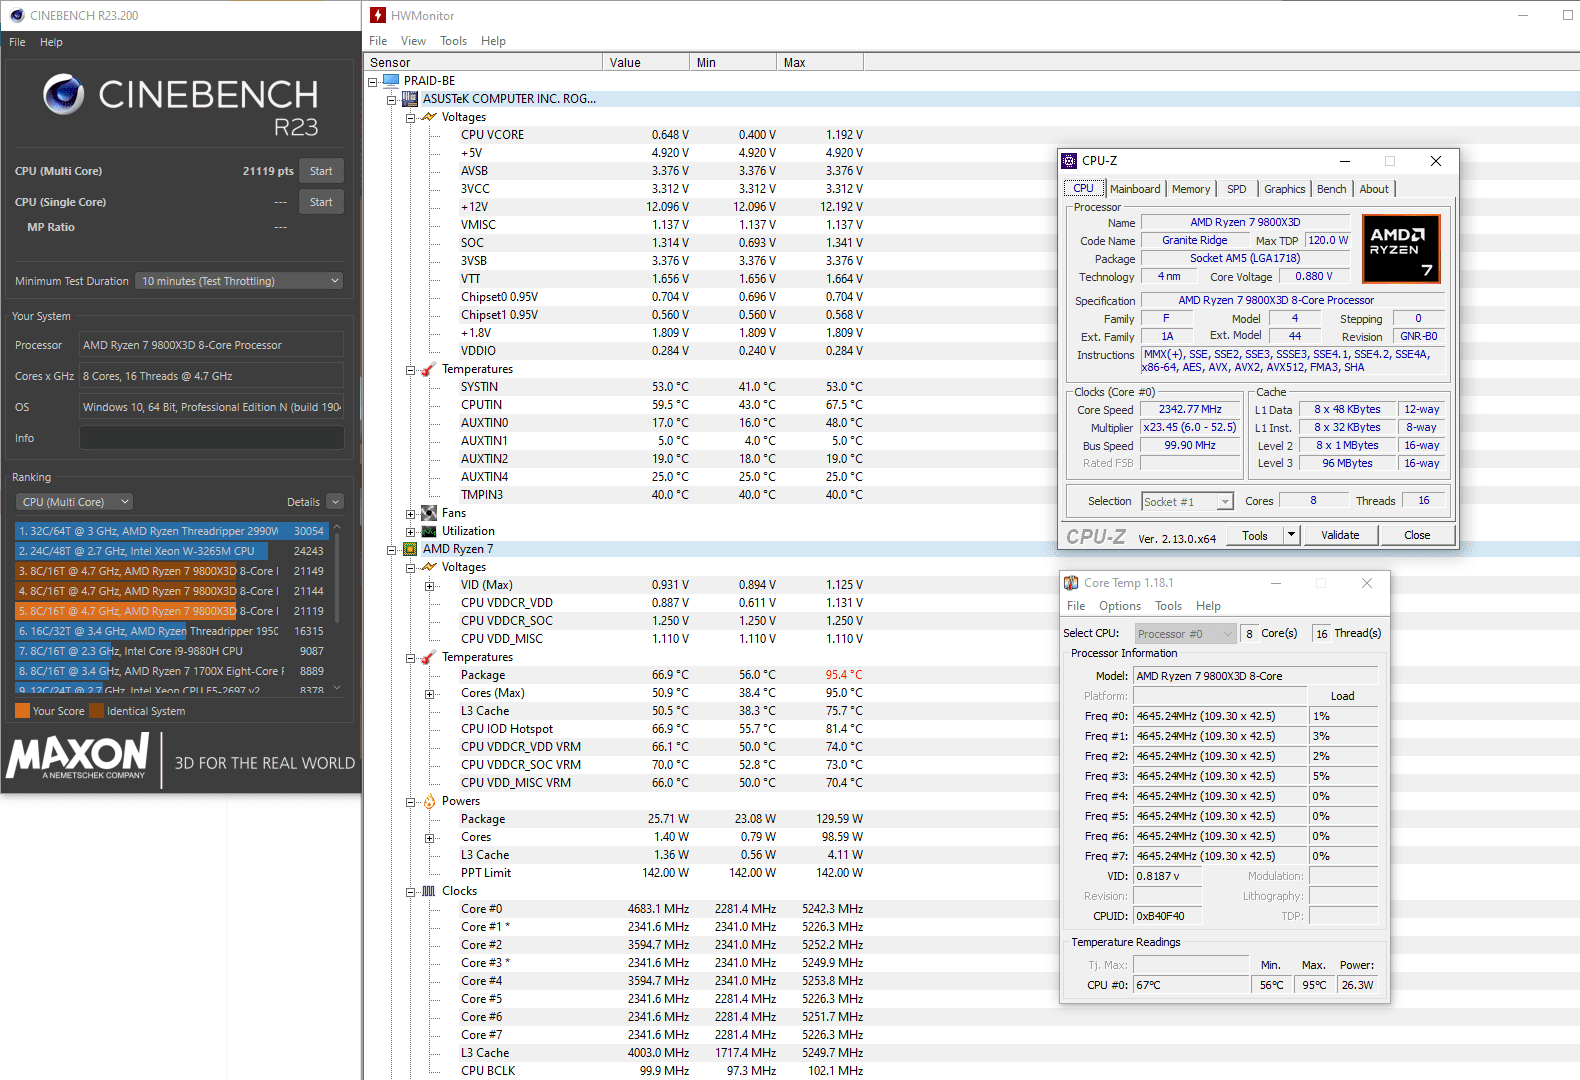1580x1080 pixels.
Task: Open the Tools menu in HWMonitor
Action: coord(453,41)
